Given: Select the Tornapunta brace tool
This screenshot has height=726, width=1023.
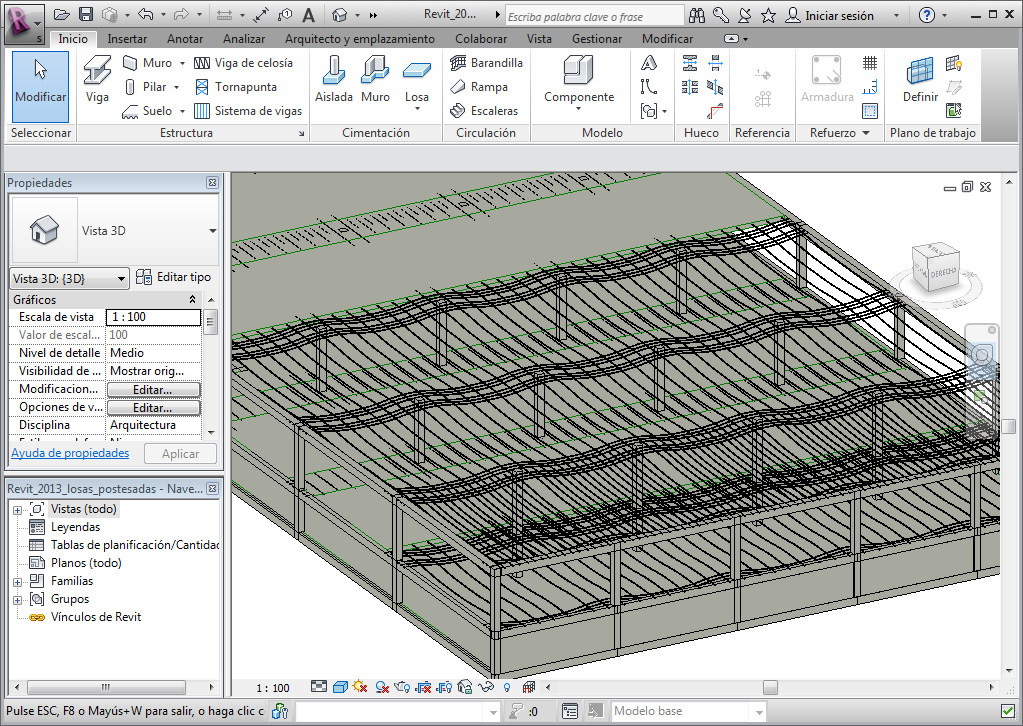Looking at the screenshot, I should pyautogui.click(x=235, y=87).
